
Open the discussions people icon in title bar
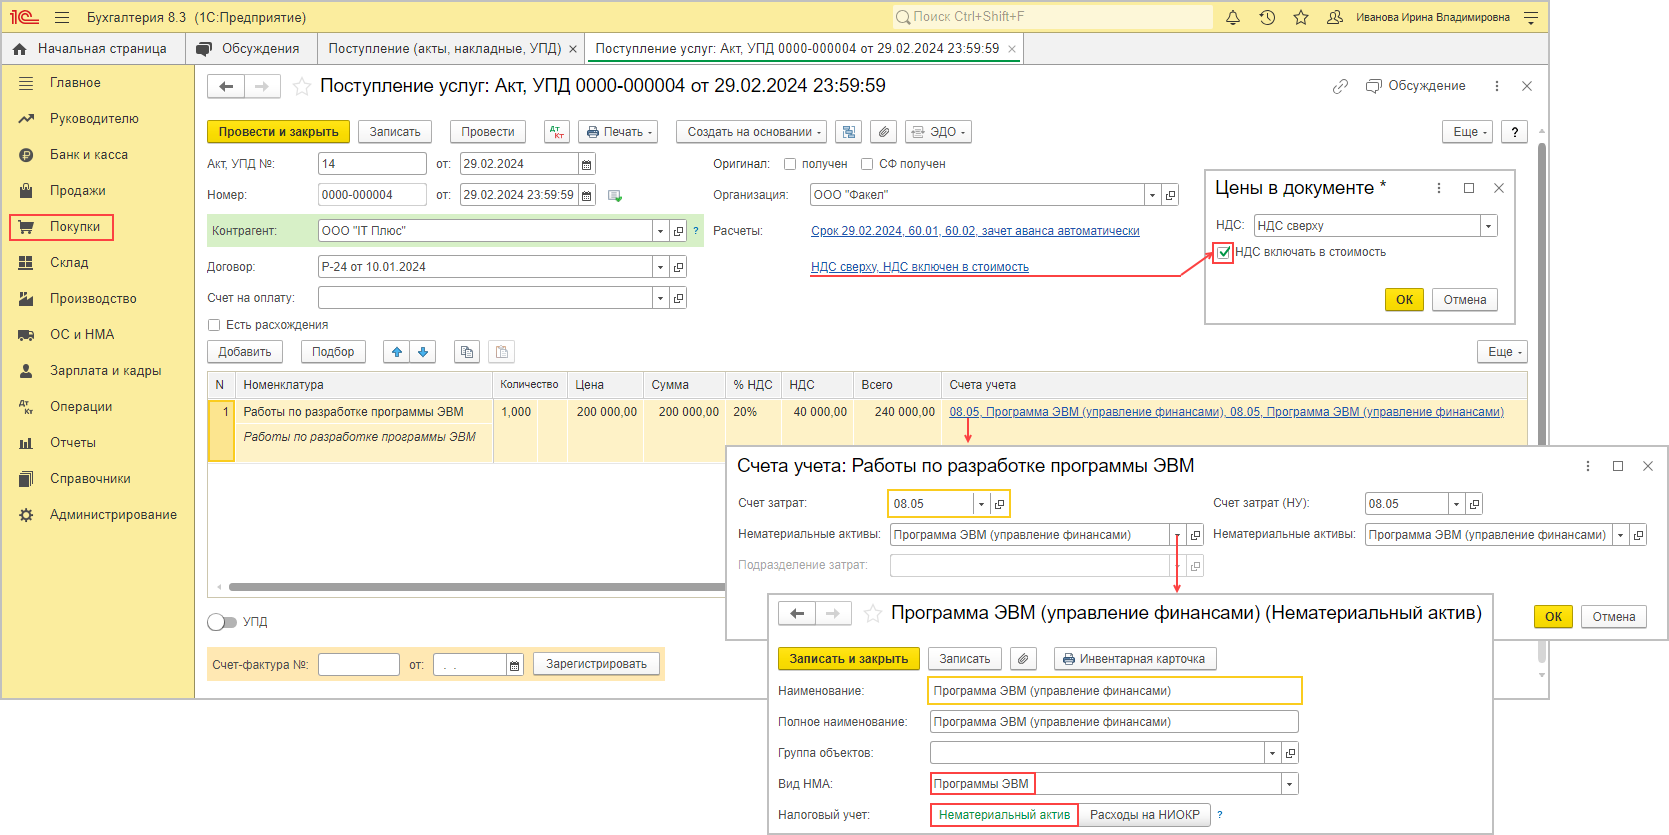(x=1335, y=17)
